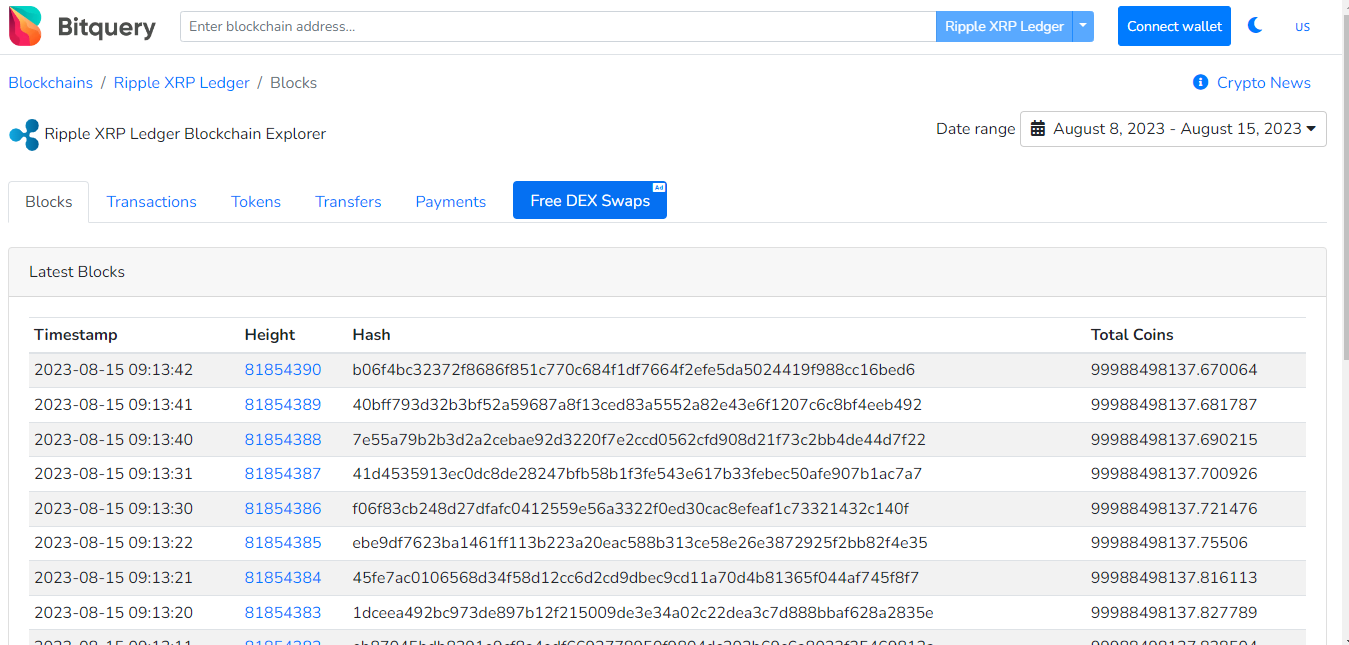Click hash starting with 40bff793d32b
The height and width of the screenshot is (645, 1349).
[637, 405]
